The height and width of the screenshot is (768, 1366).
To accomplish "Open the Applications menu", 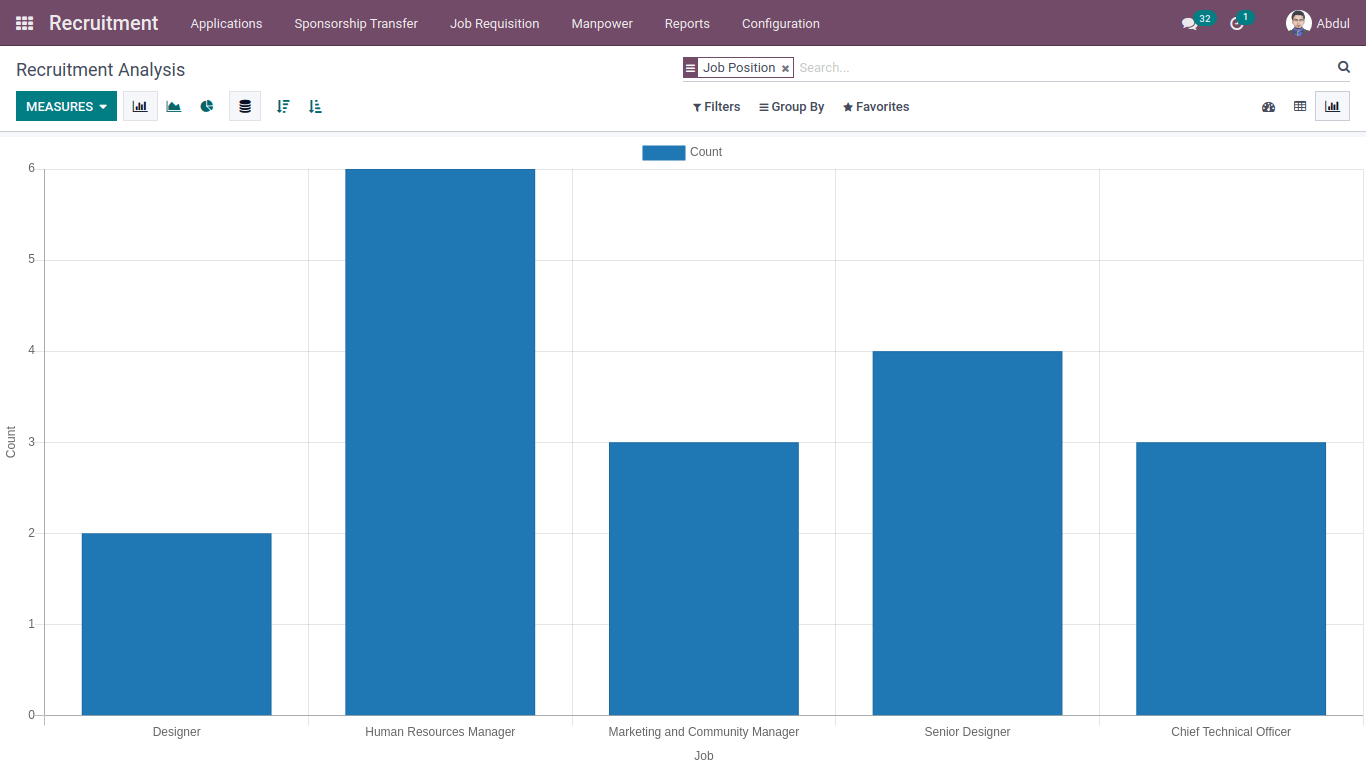I will [226, 23].
